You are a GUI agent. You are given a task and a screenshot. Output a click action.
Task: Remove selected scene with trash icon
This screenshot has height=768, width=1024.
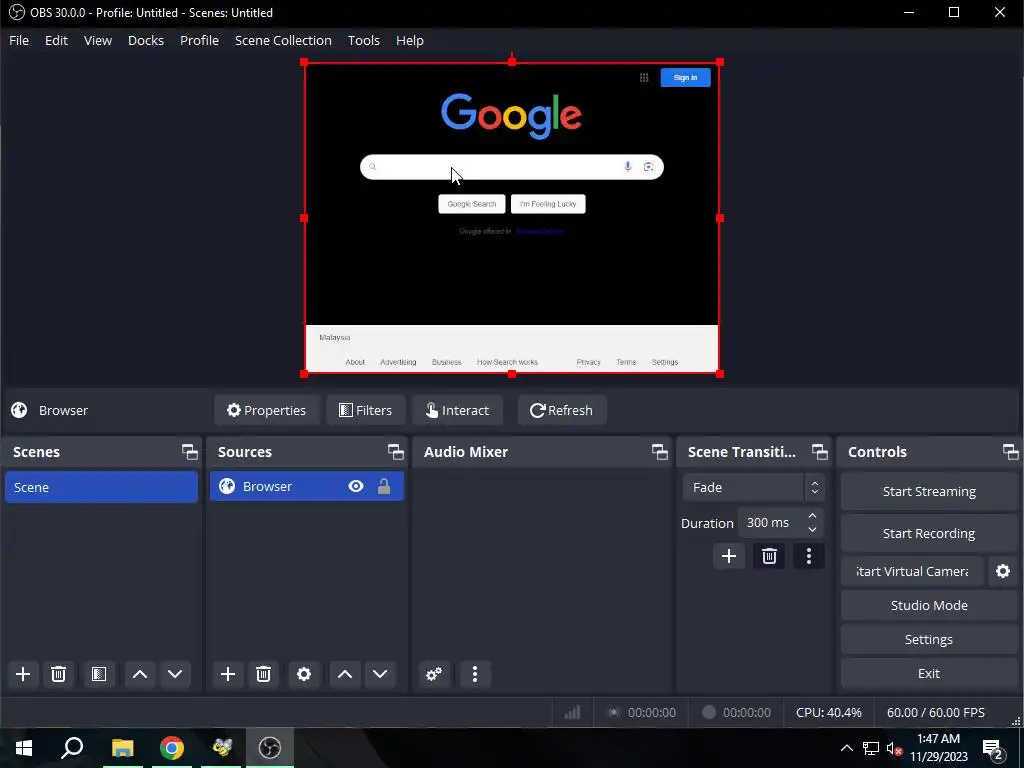[x=58, y=674]
